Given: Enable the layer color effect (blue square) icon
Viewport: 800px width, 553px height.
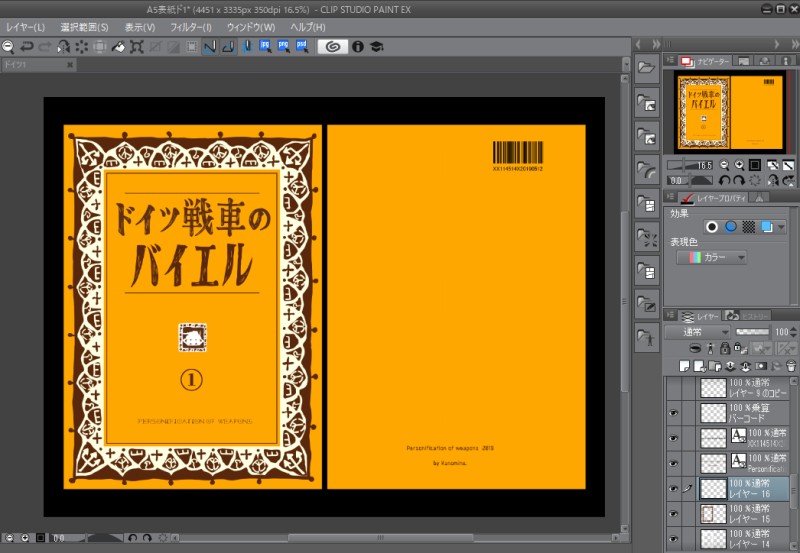Looking at the screenshot, I should click(766, 227).
